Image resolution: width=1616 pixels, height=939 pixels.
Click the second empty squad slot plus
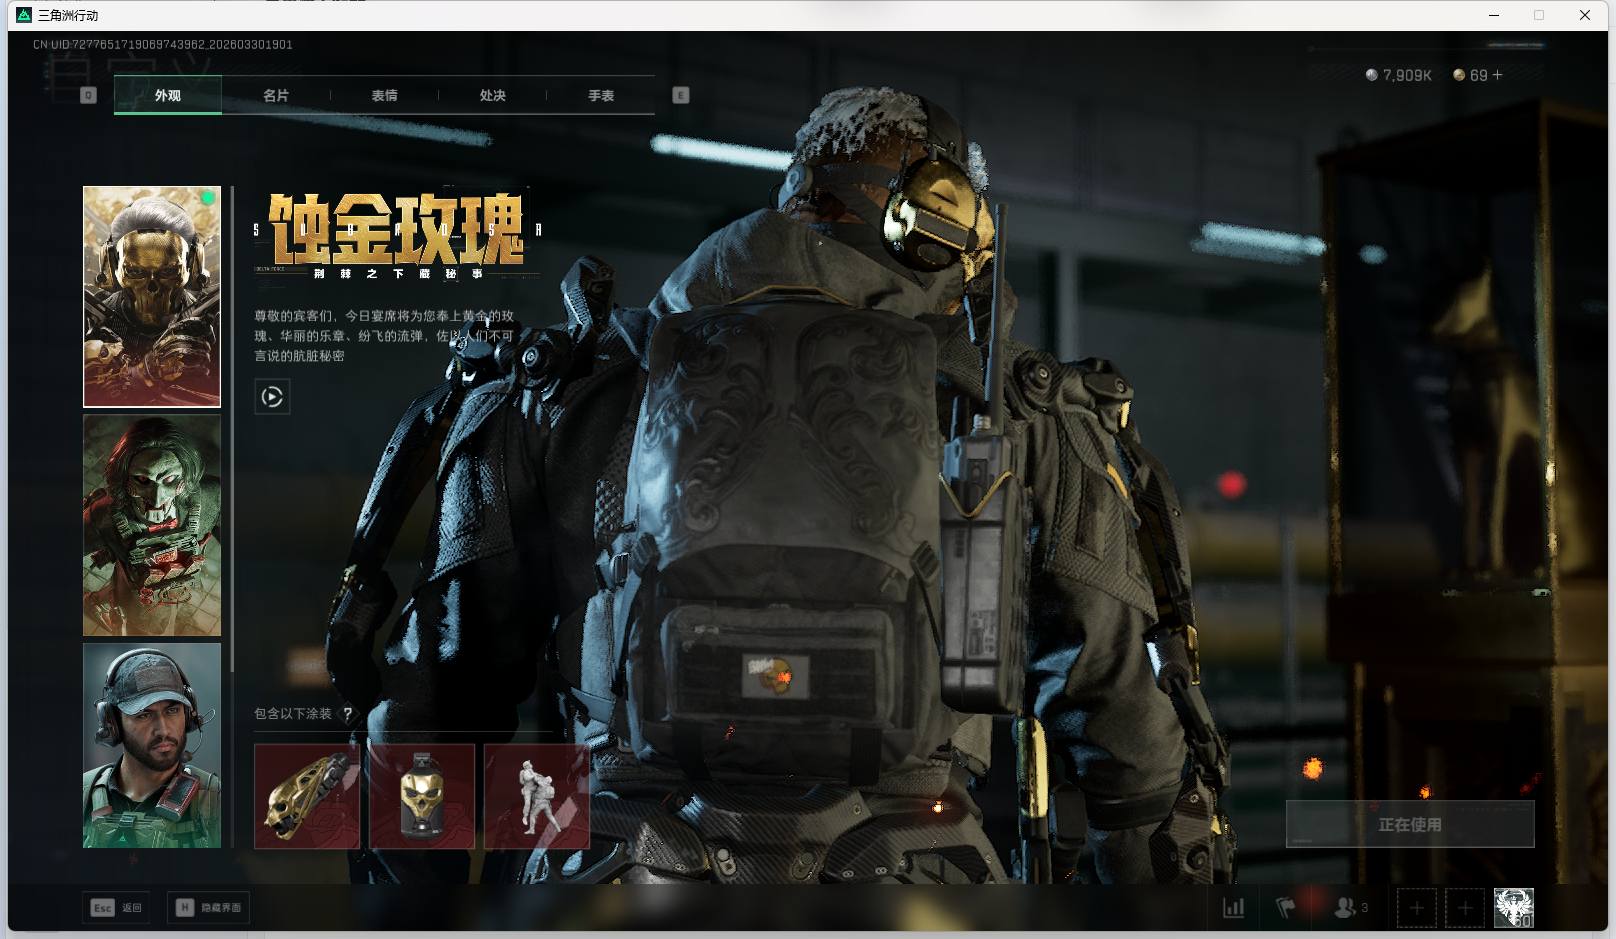click(1465, 908)
